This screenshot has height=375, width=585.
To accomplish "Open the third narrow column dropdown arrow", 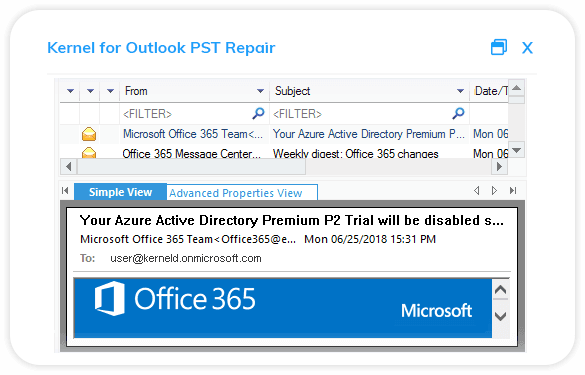I will (x=110, y=91).
